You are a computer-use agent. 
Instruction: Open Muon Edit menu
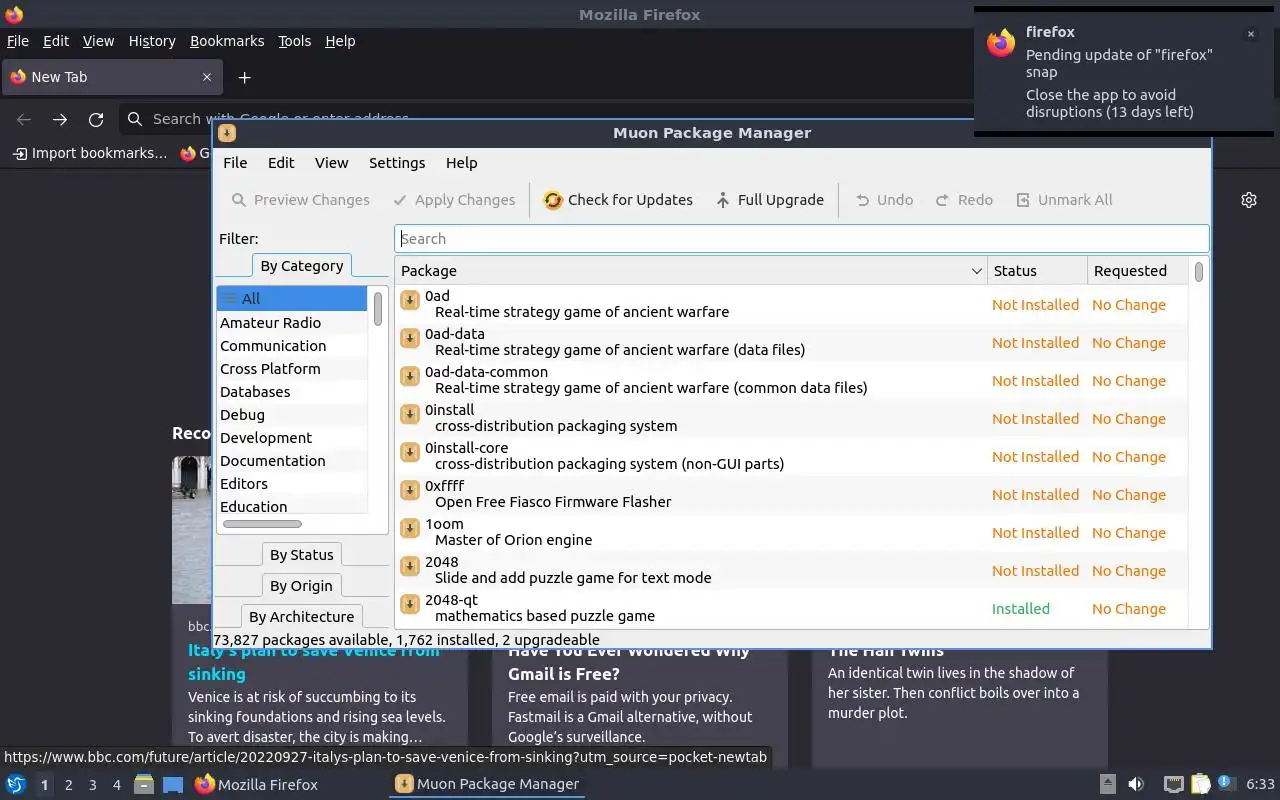click(x=281, y=163)
